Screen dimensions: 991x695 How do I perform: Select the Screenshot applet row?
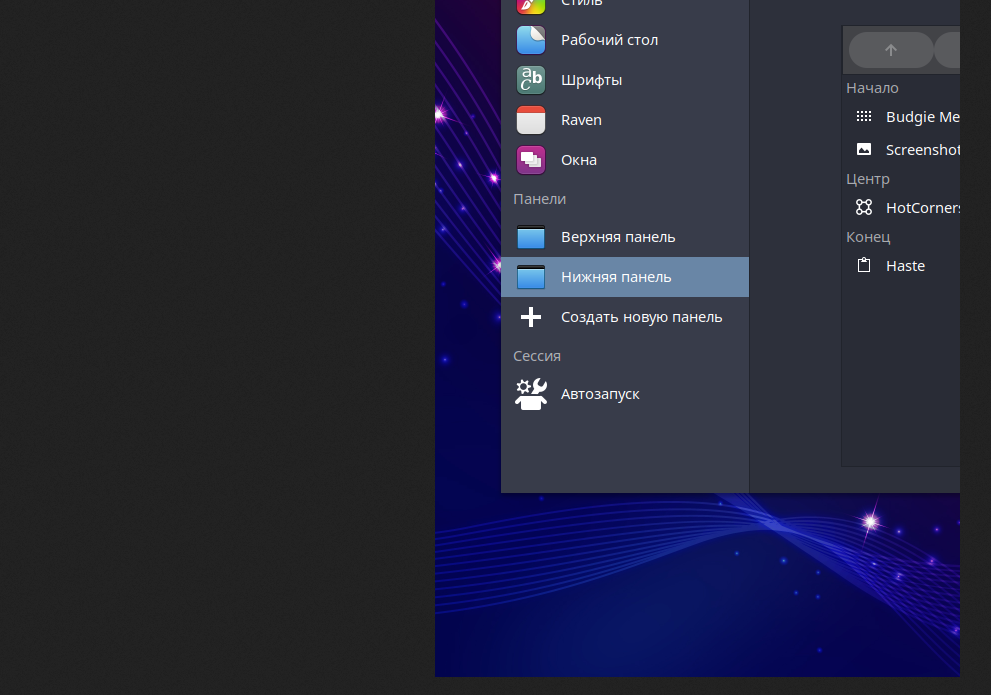901,150
